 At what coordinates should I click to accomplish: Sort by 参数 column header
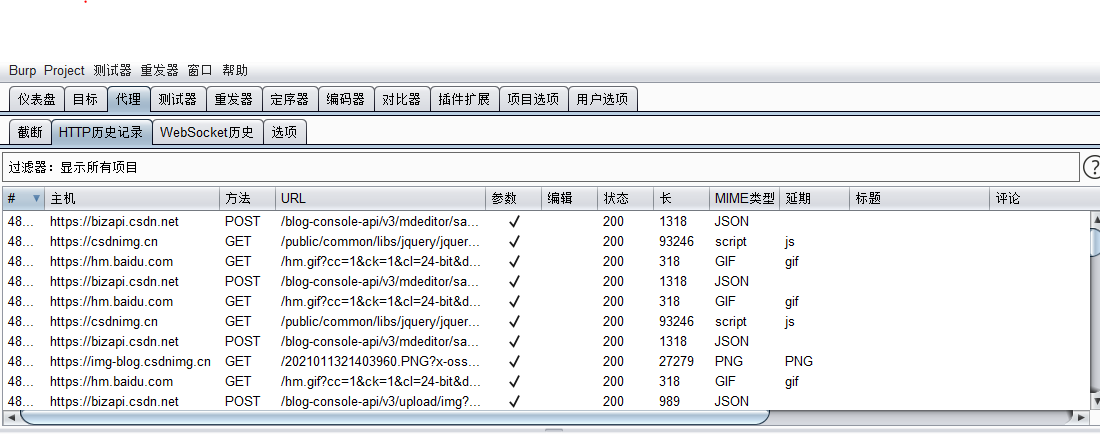point(514,198)
